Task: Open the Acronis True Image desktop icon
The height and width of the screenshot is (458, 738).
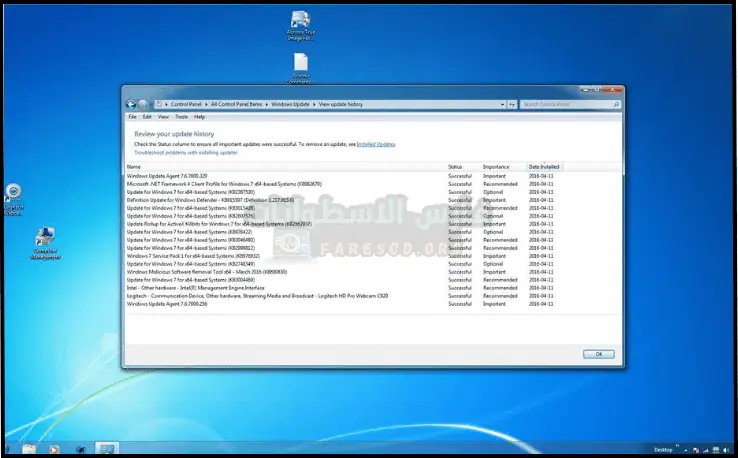Action: click(300, 23)
